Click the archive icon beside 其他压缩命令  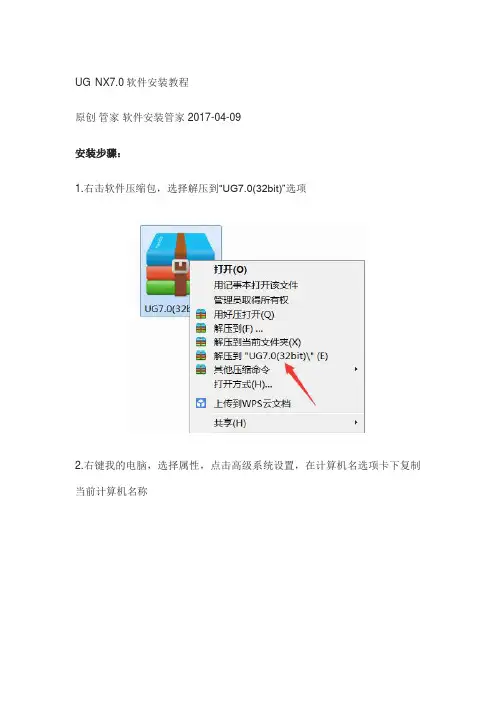[201, 370]
